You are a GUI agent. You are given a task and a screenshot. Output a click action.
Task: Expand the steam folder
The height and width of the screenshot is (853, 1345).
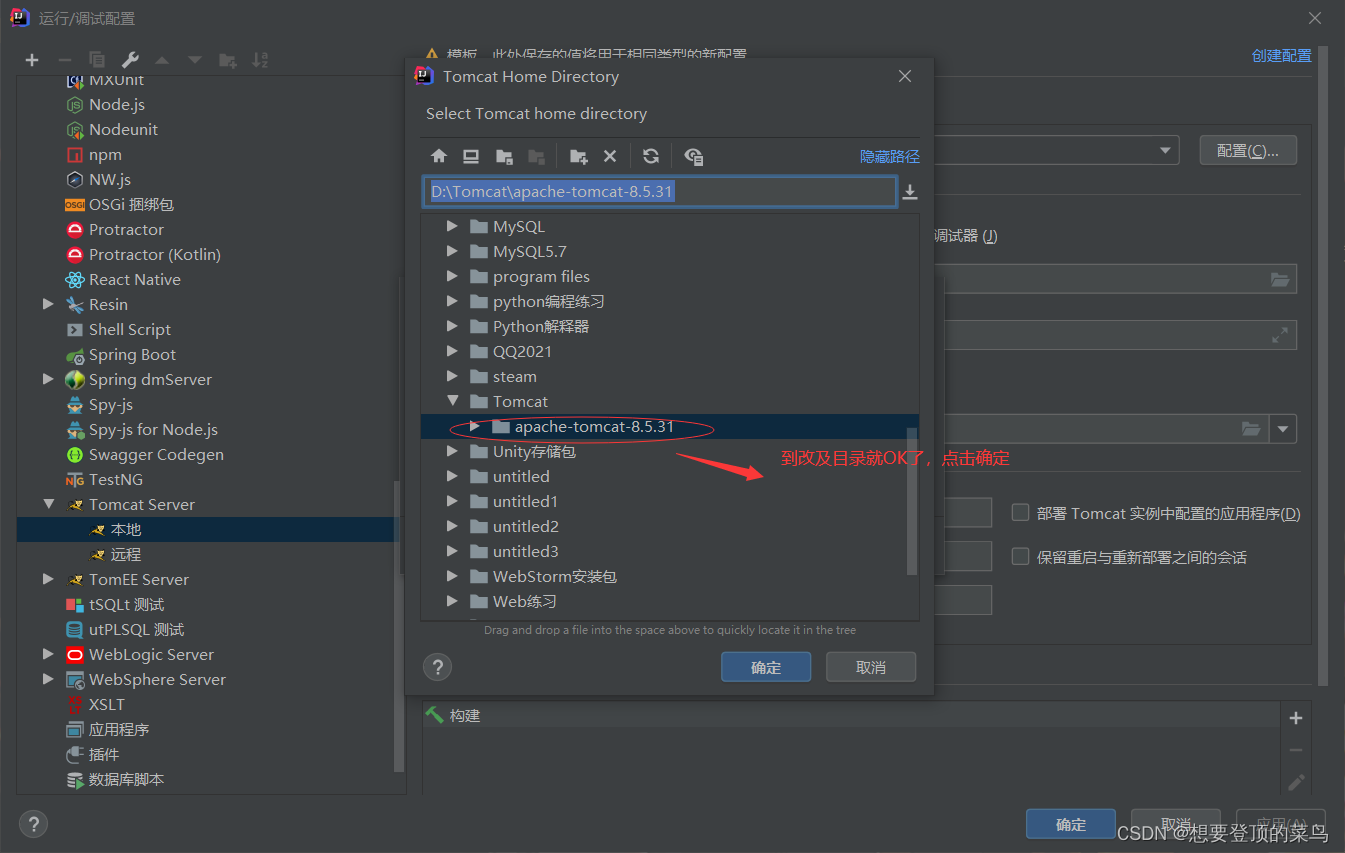pos(453,377)
